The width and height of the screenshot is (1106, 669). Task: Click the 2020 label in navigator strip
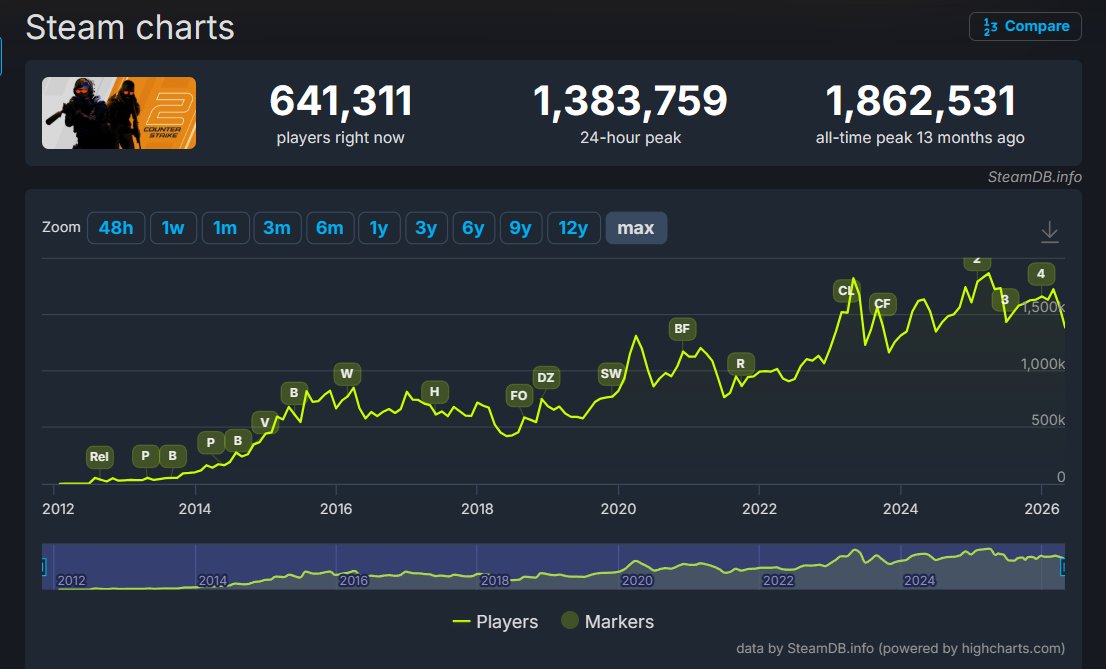tap(637, 581)
